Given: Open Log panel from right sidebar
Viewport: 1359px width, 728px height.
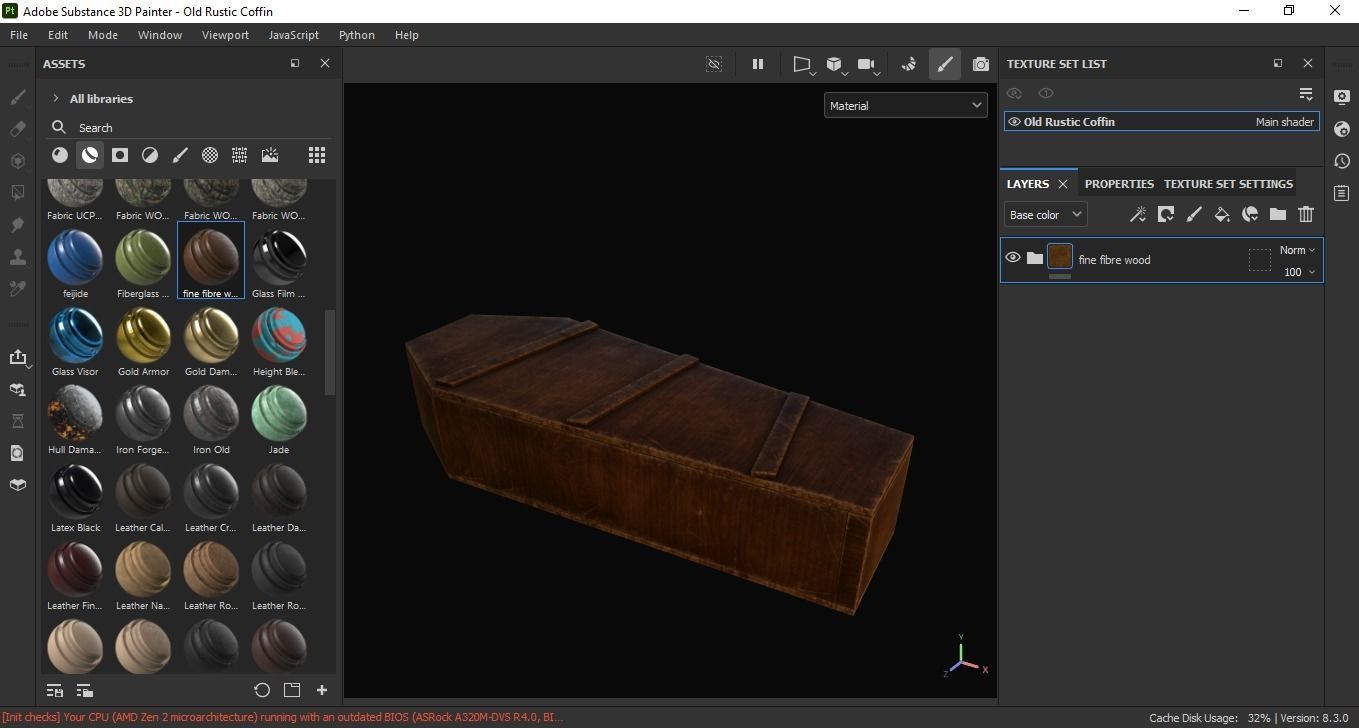Looking at the screenshot, I should [1342, 193].
